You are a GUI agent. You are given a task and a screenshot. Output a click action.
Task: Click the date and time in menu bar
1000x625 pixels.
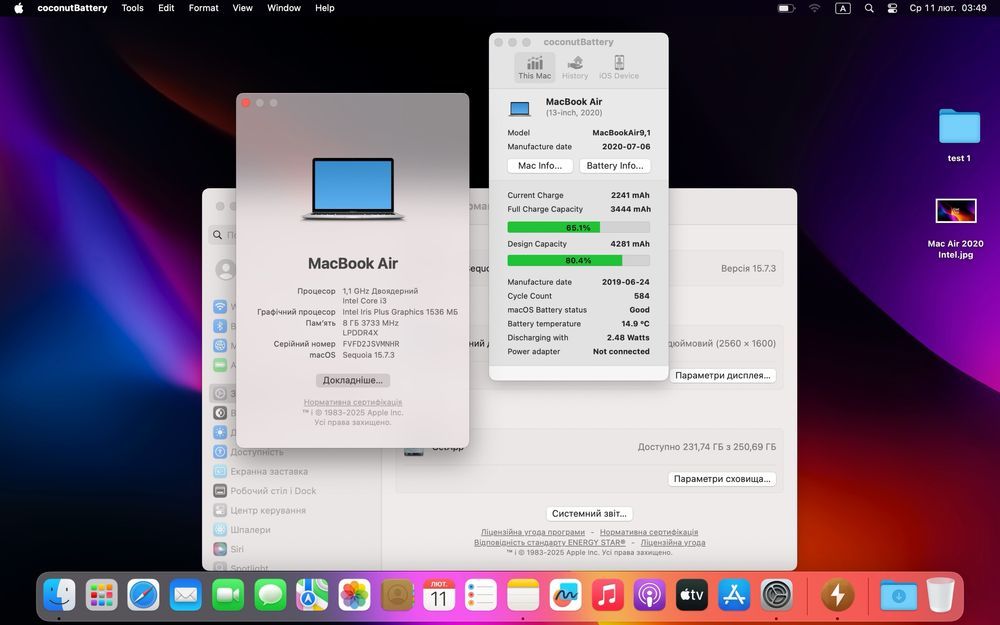click(x=948, y=8)
